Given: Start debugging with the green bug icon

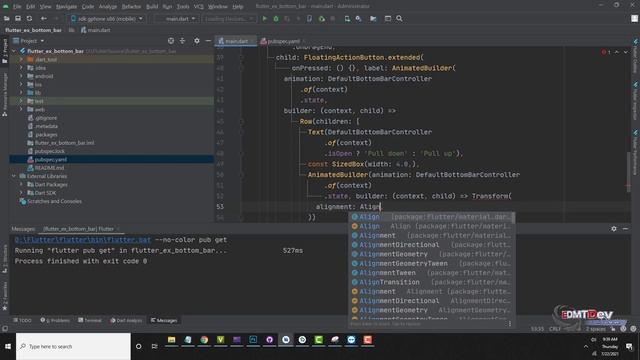Looking at the screenshot, I should [276, 18].
